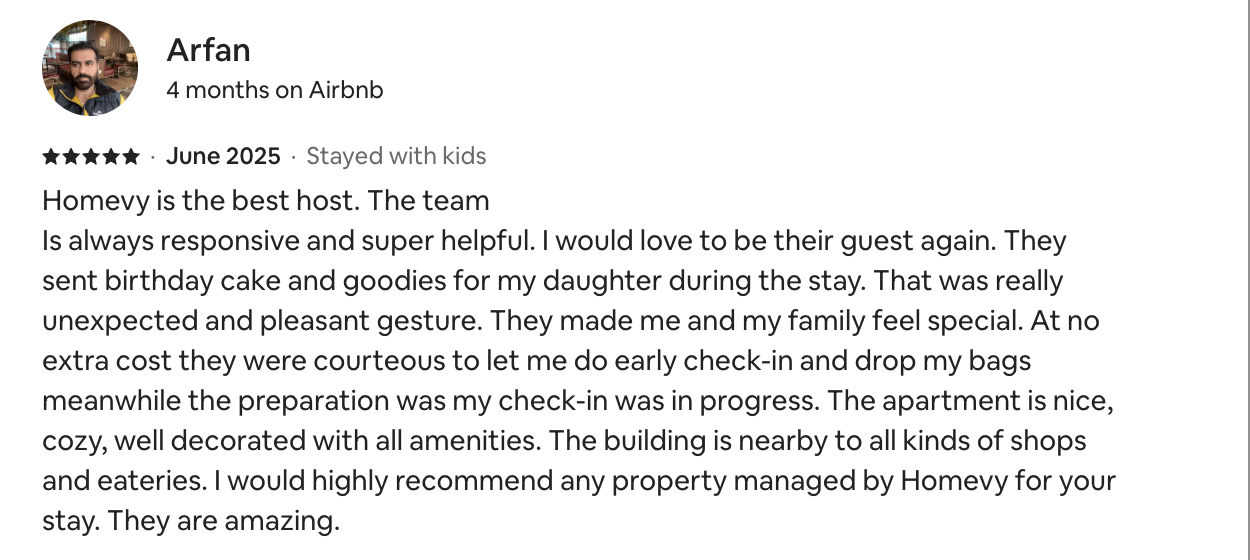Click the third star in the rating
Viewport: 1250px width, 560px height.
tap(91, 157)
